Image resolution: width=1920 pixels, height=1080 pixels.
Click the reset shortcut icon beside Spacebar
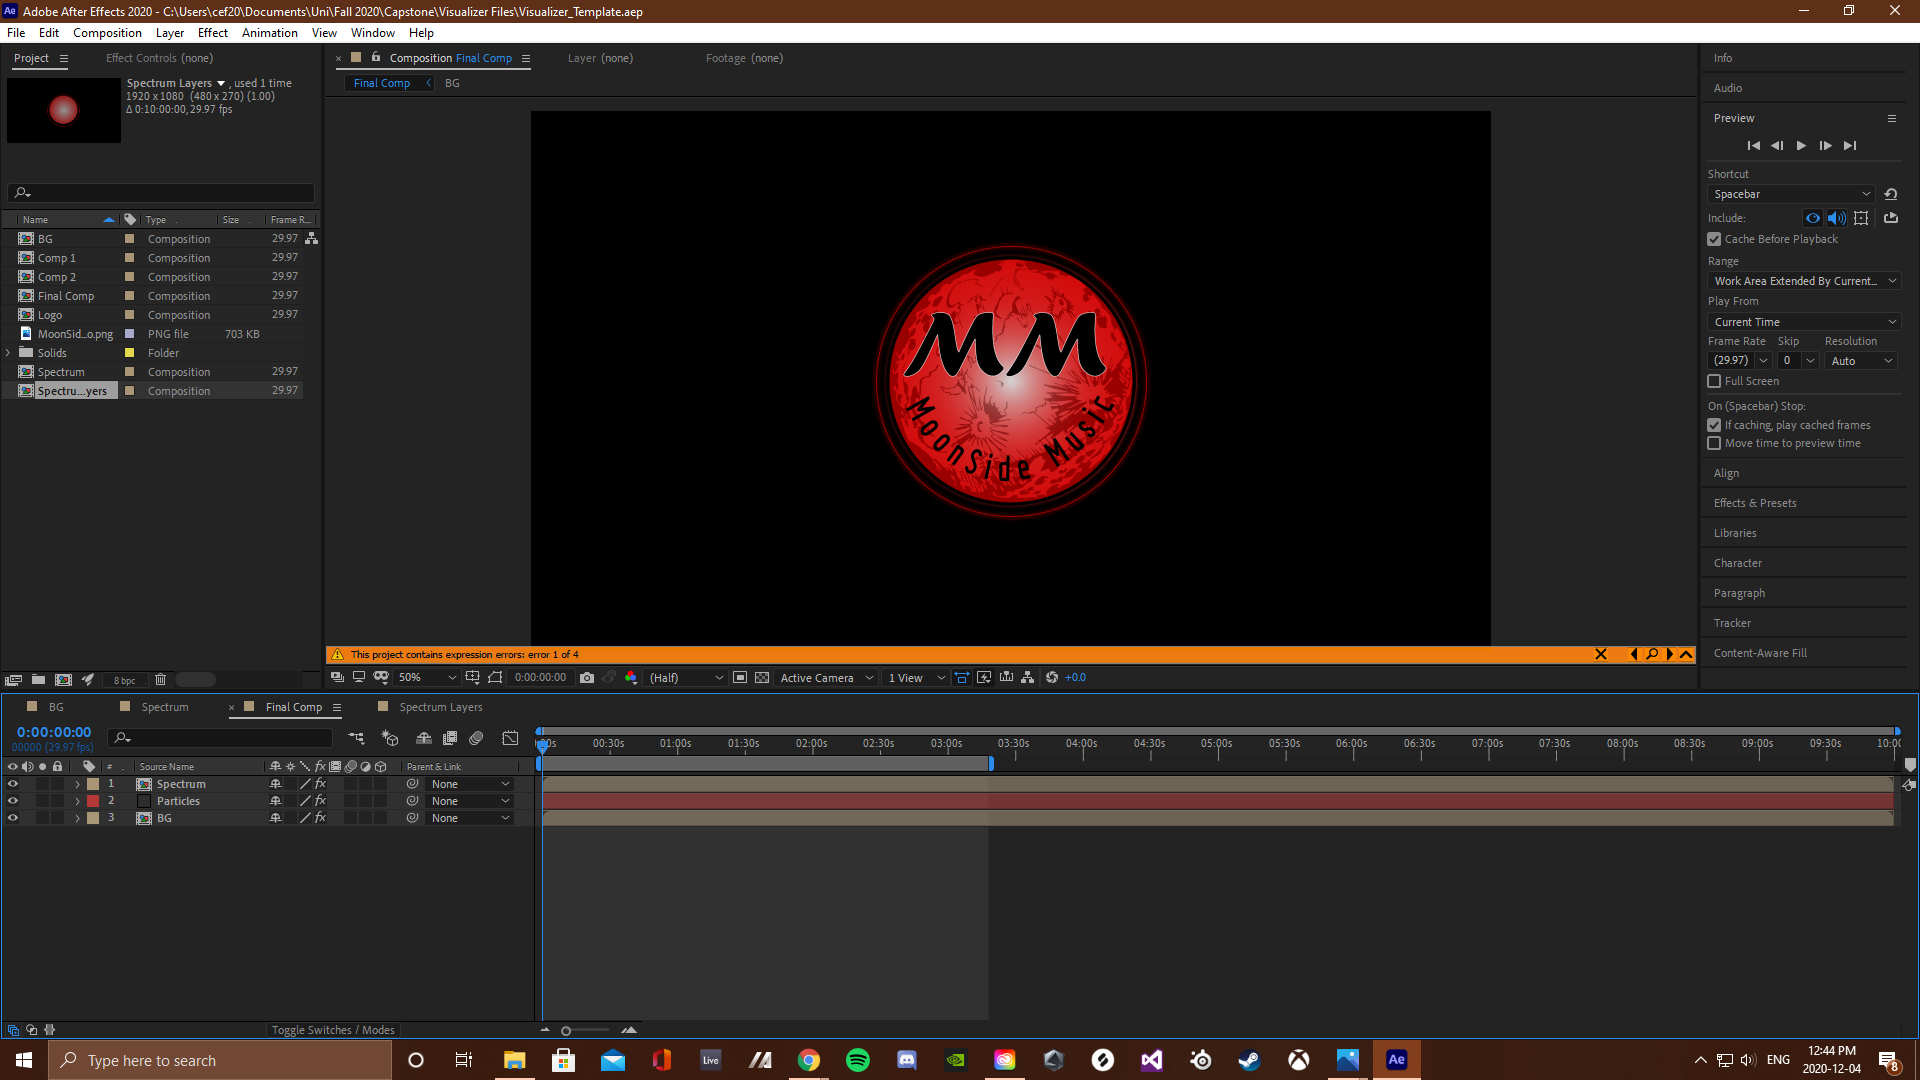click(x=1890, y=194)
